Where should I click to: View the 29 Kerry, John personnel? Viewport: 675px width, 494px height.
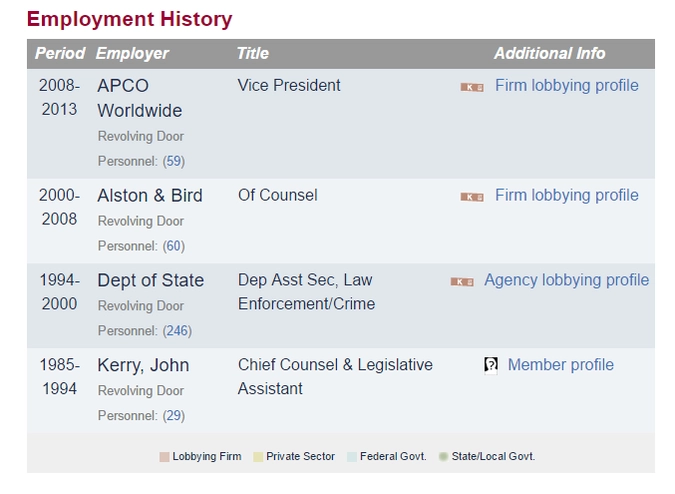174,416
